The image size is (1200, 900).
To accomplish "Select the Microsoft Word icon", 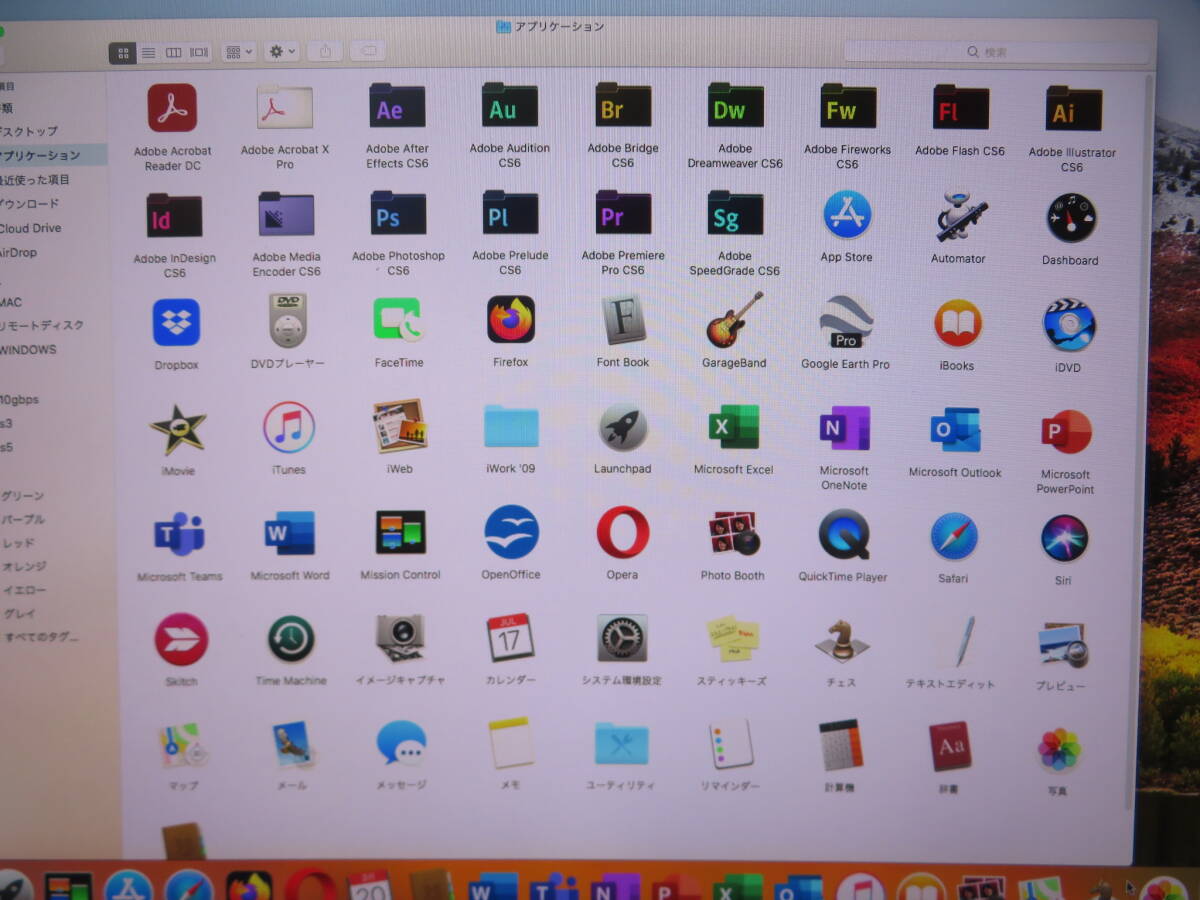I will pyautogui.click(x=290, y=533).
